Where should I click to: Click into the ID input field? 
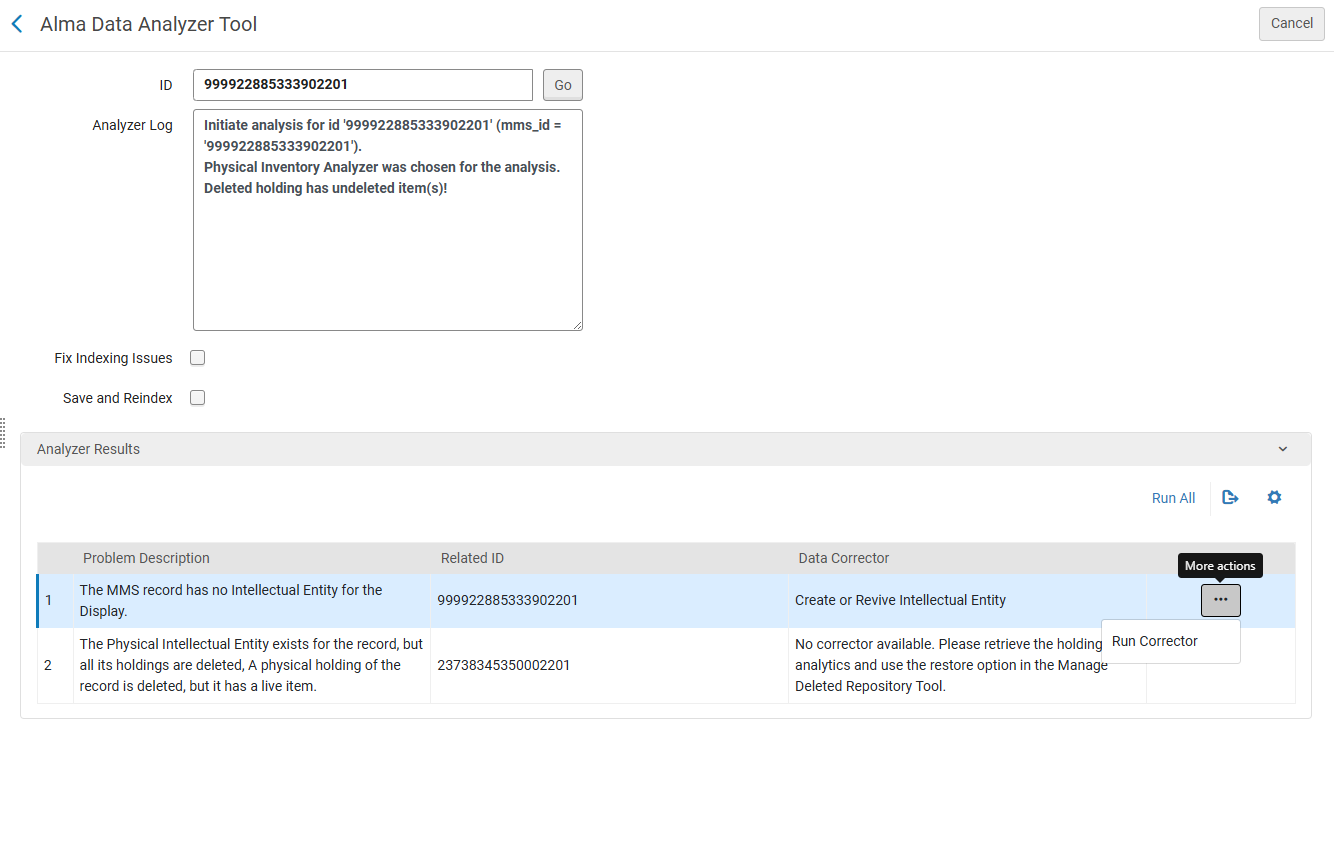(363, 85)
